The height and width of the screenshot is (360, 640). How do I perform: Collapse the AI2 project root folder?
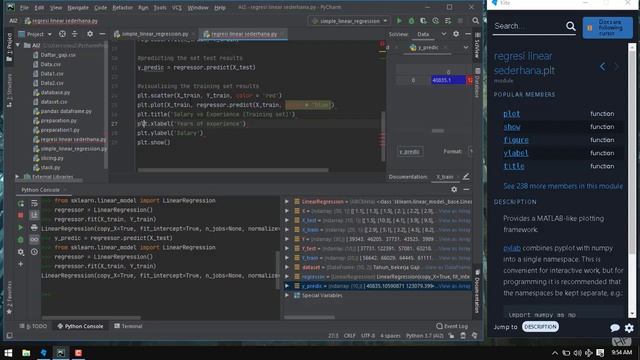pos(18,45)
